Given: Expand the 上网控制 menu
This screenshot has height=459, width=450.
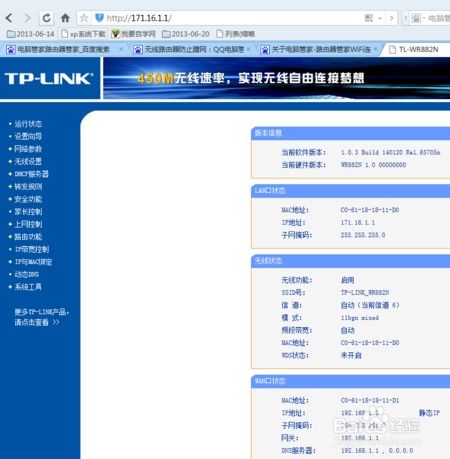Looking at the screenshot, I should point(28,224).
